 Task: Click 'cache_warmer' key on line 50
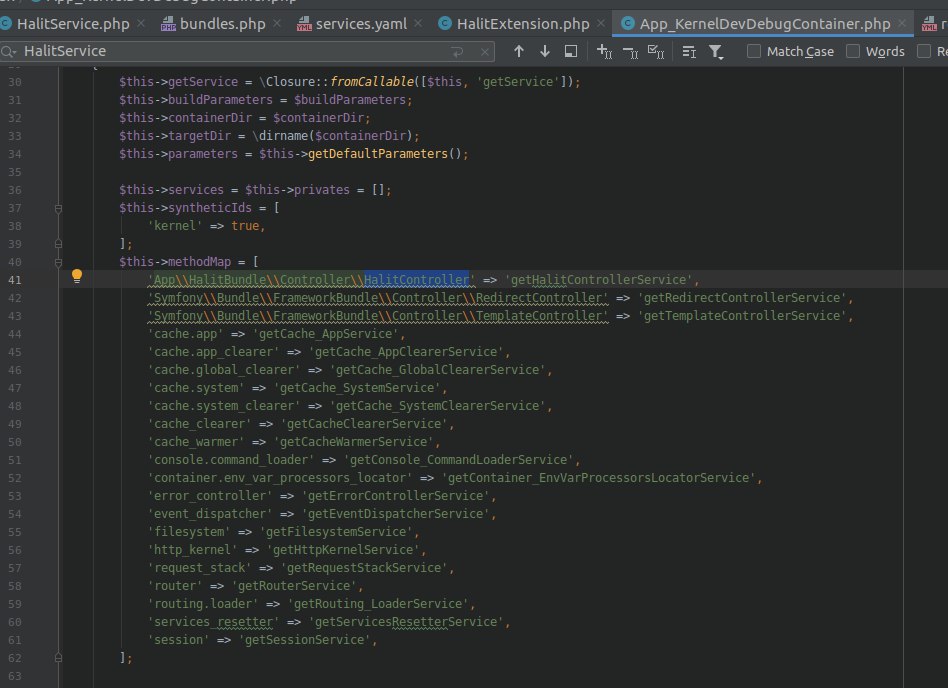196,442
